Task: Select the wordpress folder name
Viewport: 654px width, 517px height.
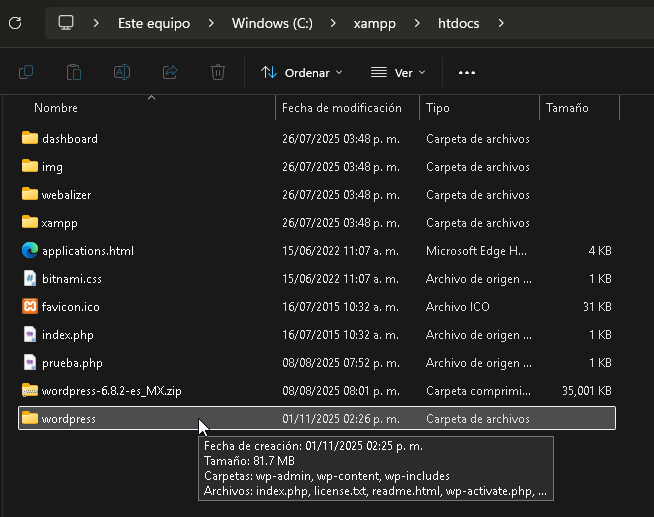Action: pos(68,419)
